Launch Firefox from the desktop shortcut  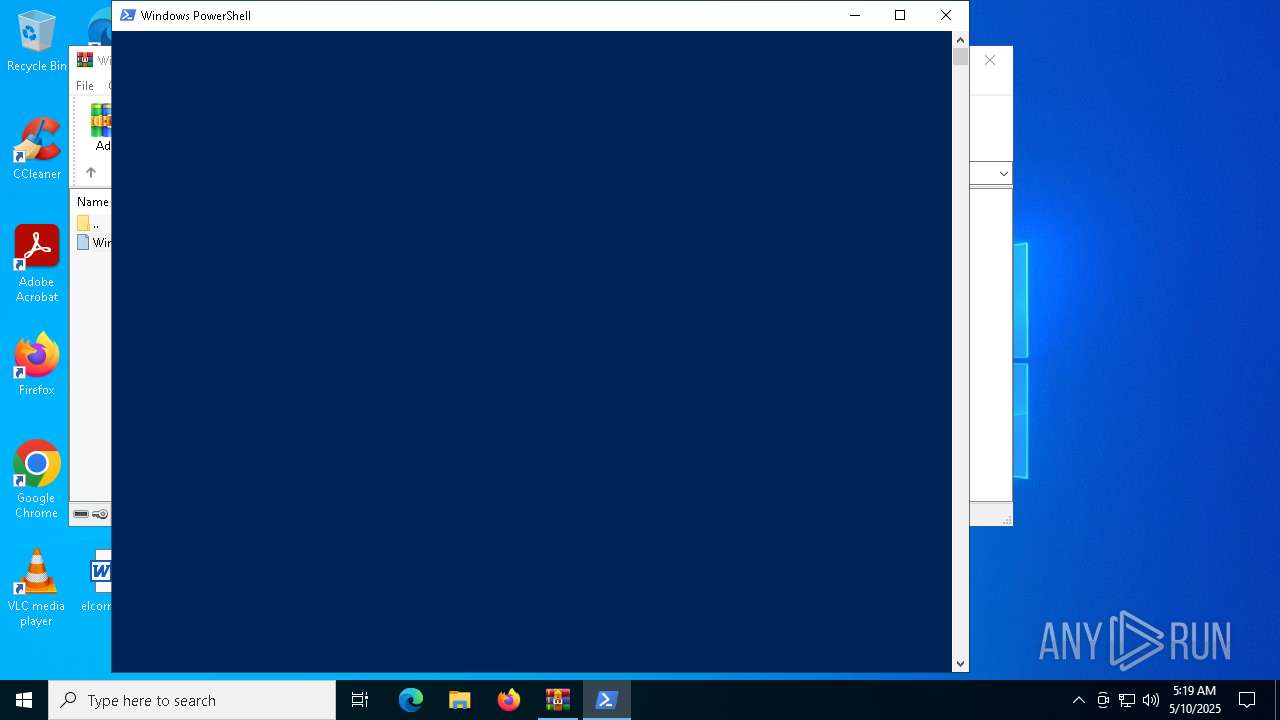point(36,365)
